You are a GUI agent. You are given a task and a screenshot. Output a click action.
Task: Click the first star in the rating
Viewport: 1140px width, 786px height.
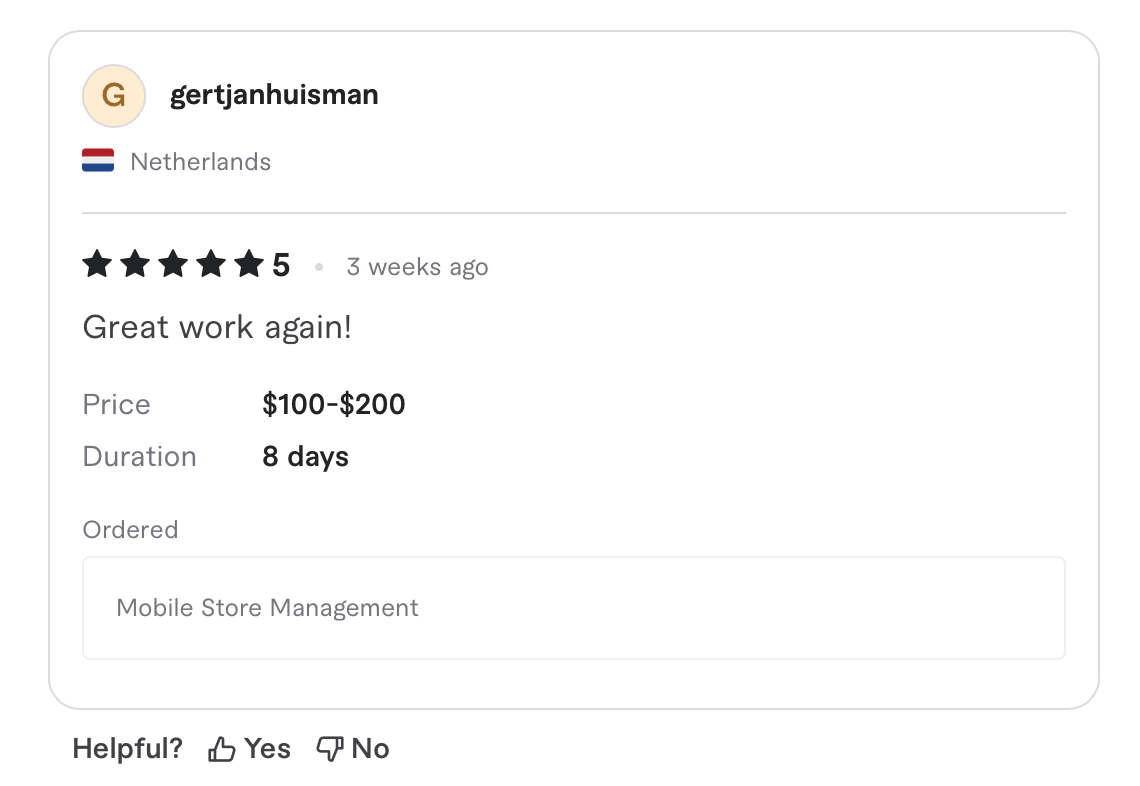coord(97,264)
